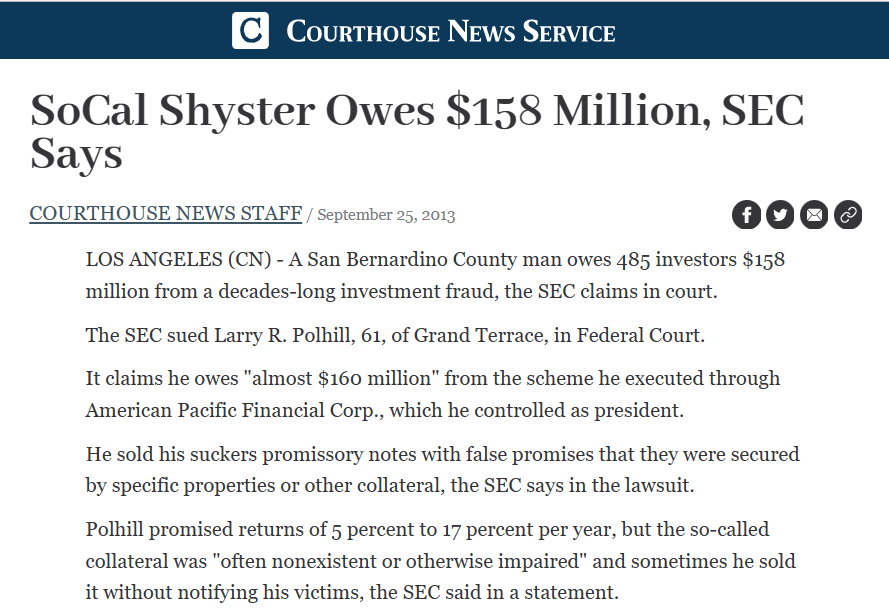Click 'almost $160 million' quoted text
This screenshot has height=609, width=889.
(356, 379)
